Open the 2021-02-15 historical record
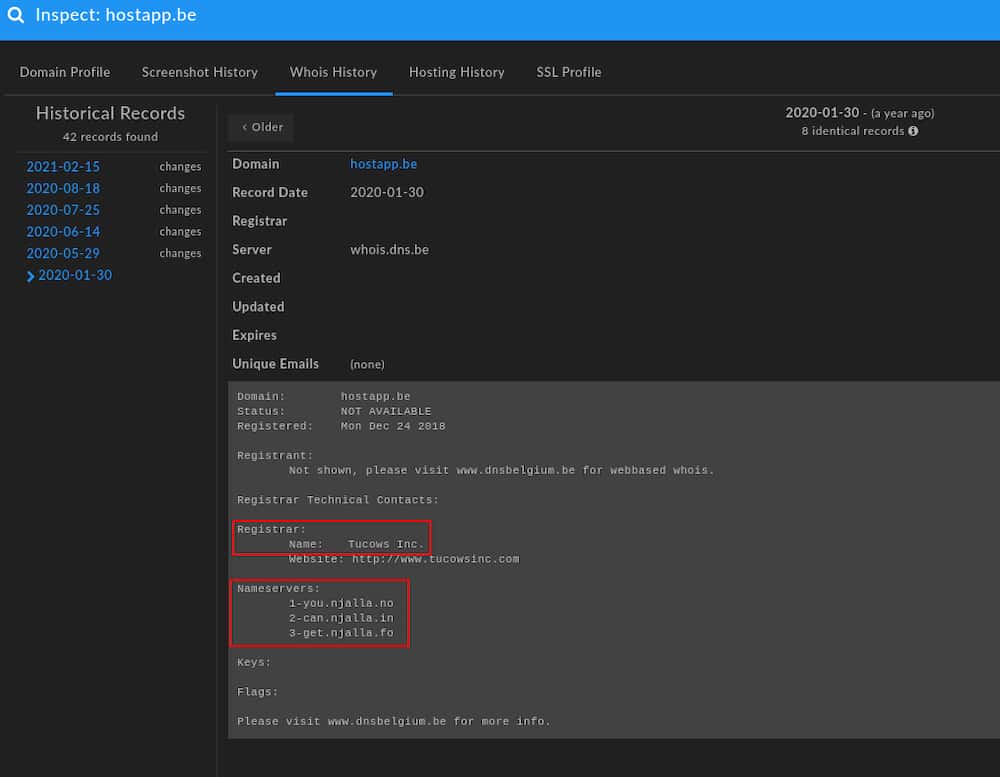 [63, 166]
